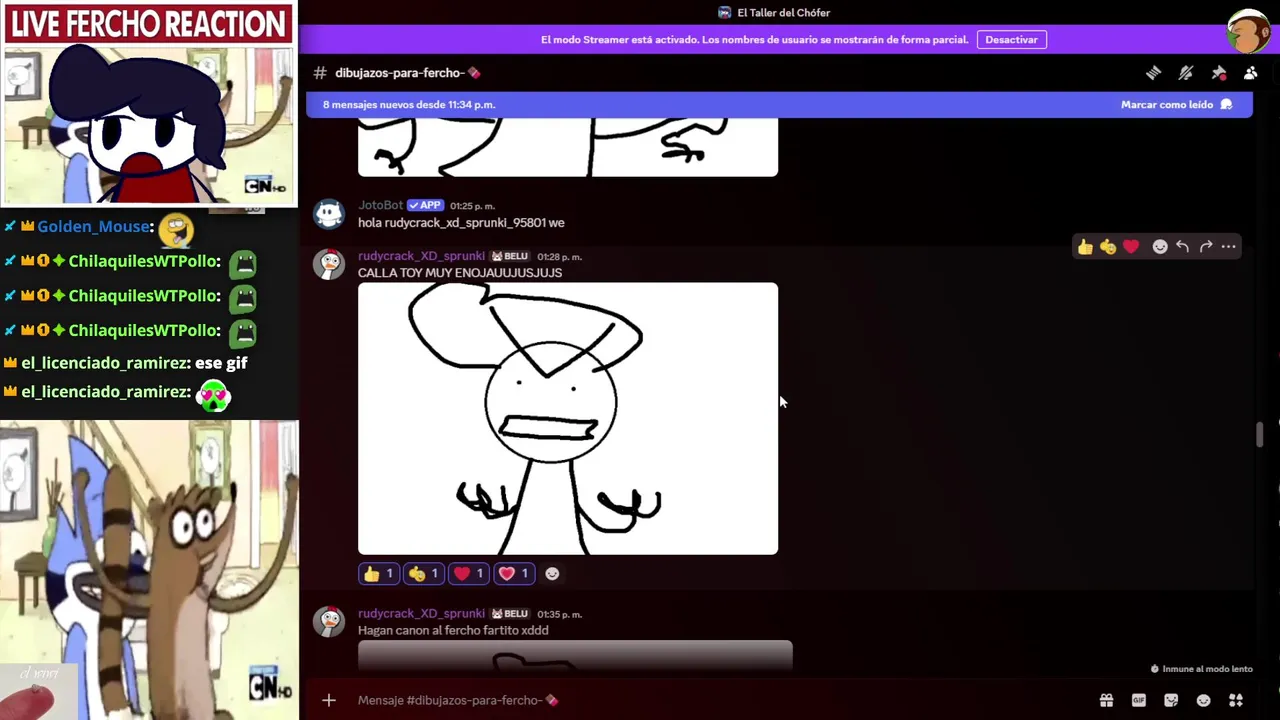Click the dibujazos-para-fercho channel name header

(407, 73)
